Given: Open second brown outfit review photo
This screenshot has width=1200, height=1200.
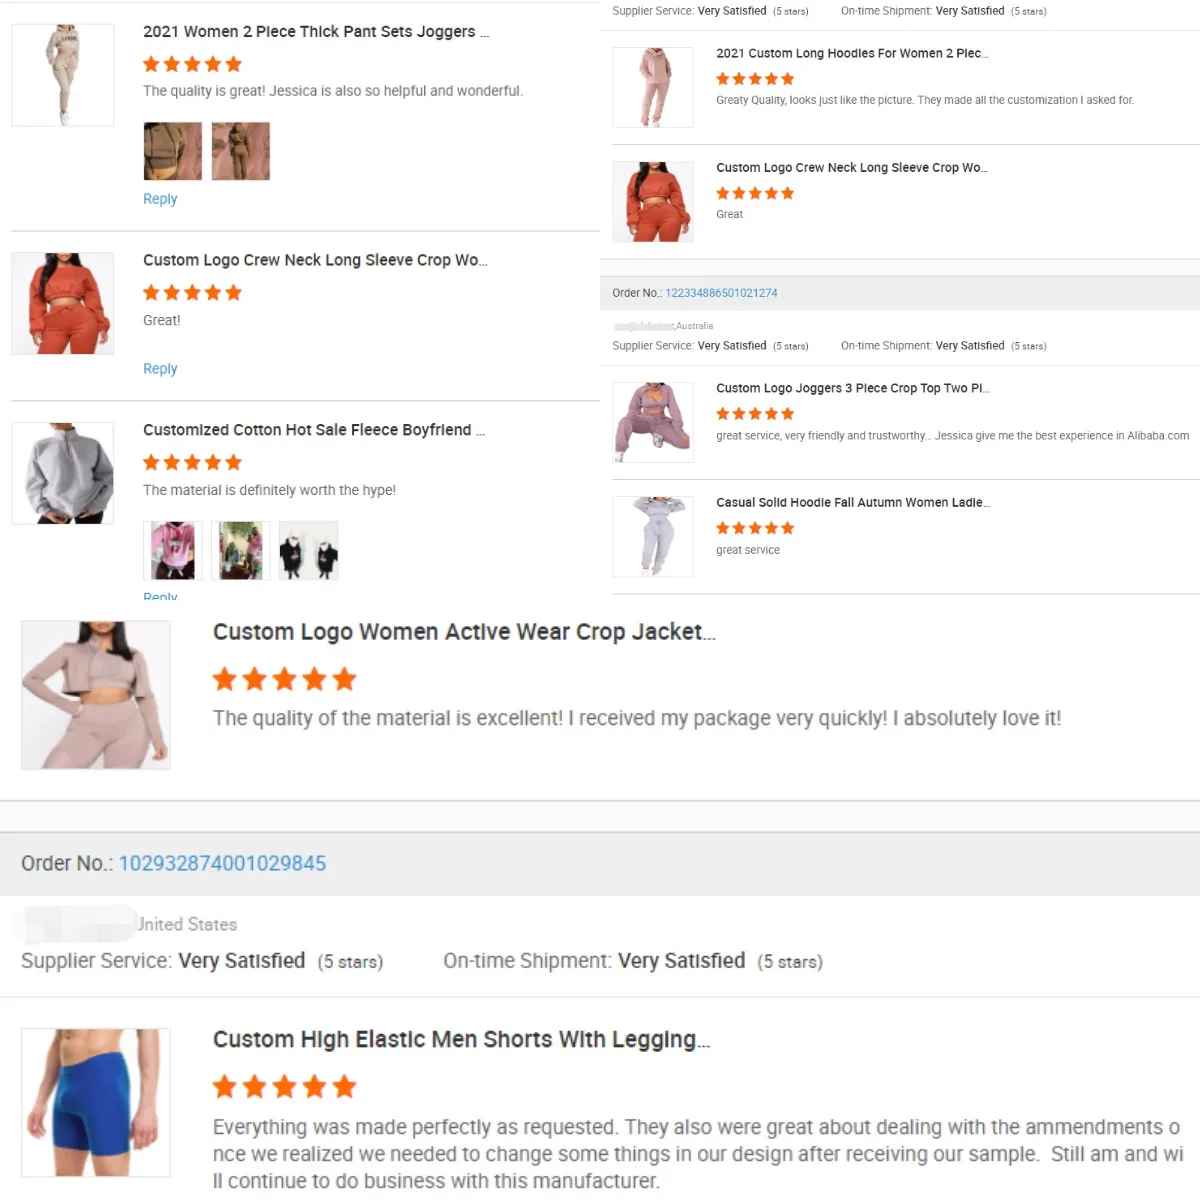Looking at the screenshot, I should click(241, 151).
